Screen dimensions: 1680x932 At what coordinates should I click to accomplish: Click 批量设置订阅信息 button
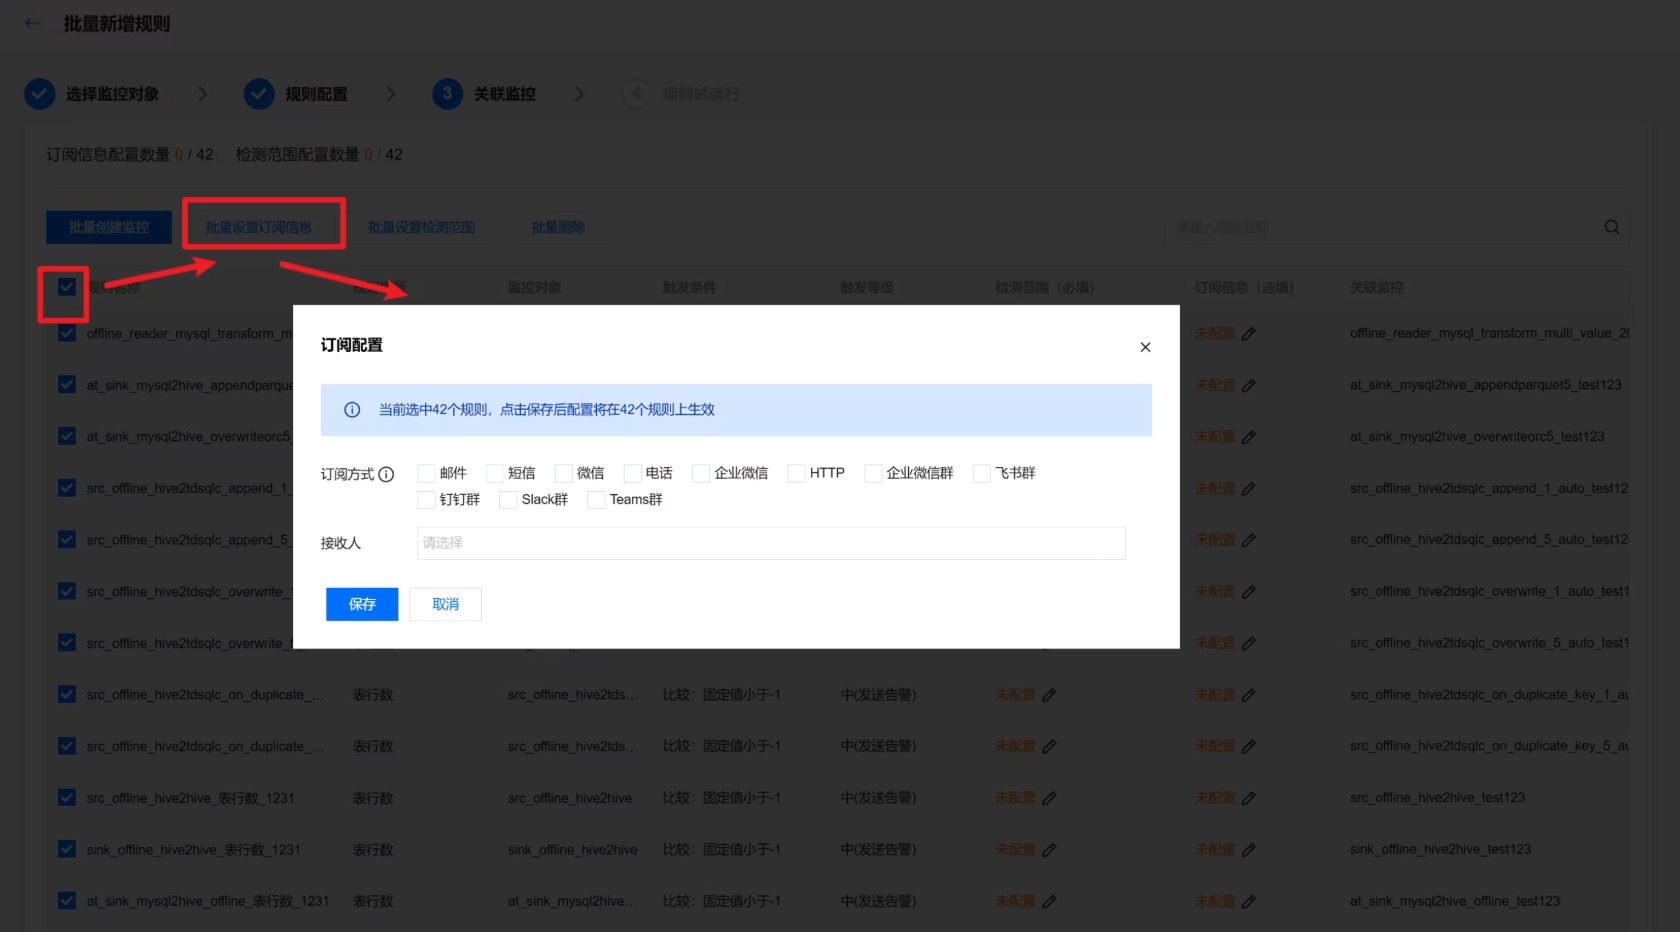point(259,227)
